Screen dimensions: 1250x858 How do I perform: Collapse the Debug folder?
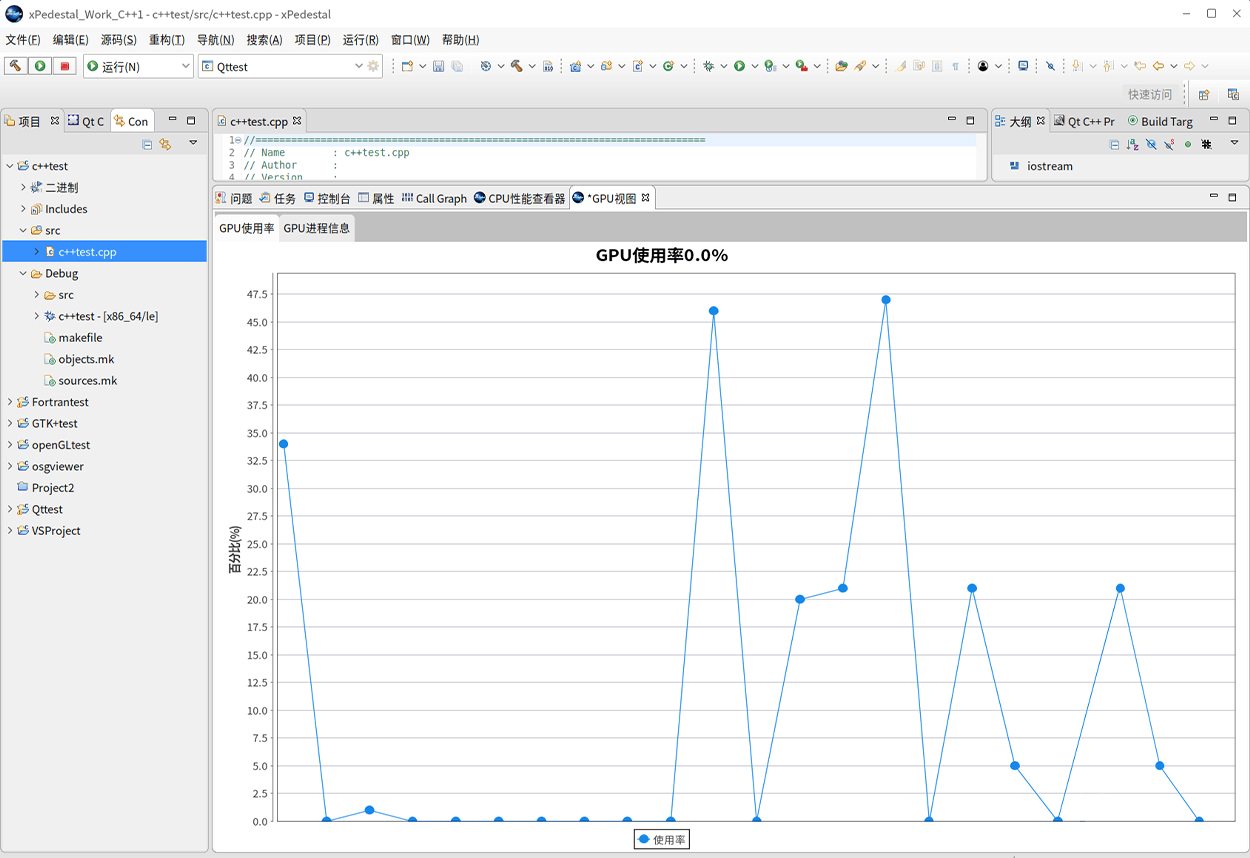click(x=23, y=273)
